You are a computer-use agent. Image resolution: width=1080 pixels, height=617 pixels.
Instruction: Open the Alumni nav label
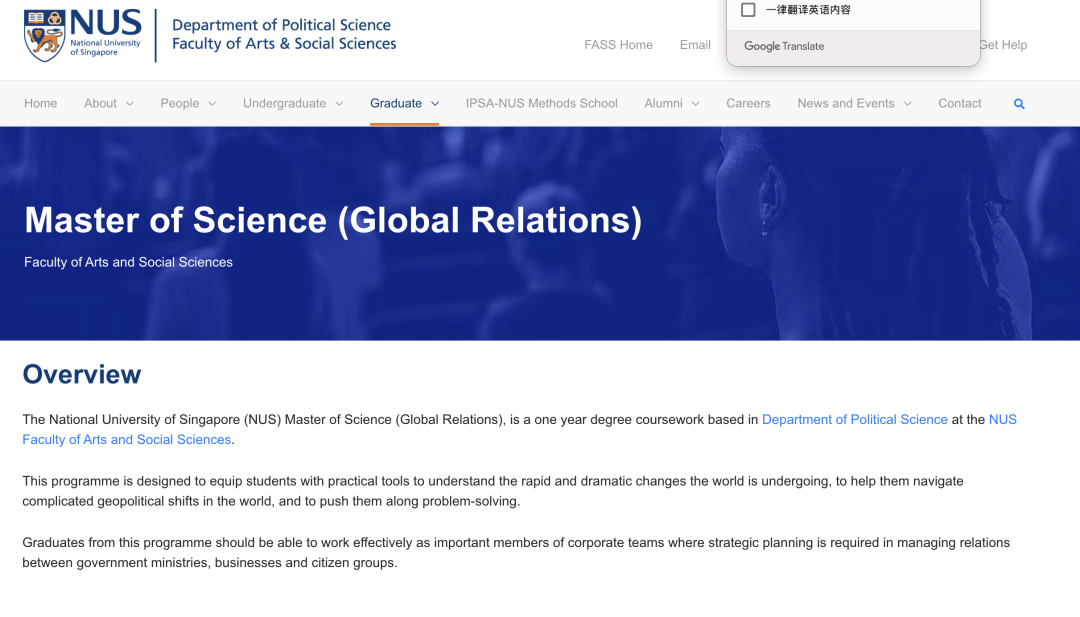coord(663,103)
